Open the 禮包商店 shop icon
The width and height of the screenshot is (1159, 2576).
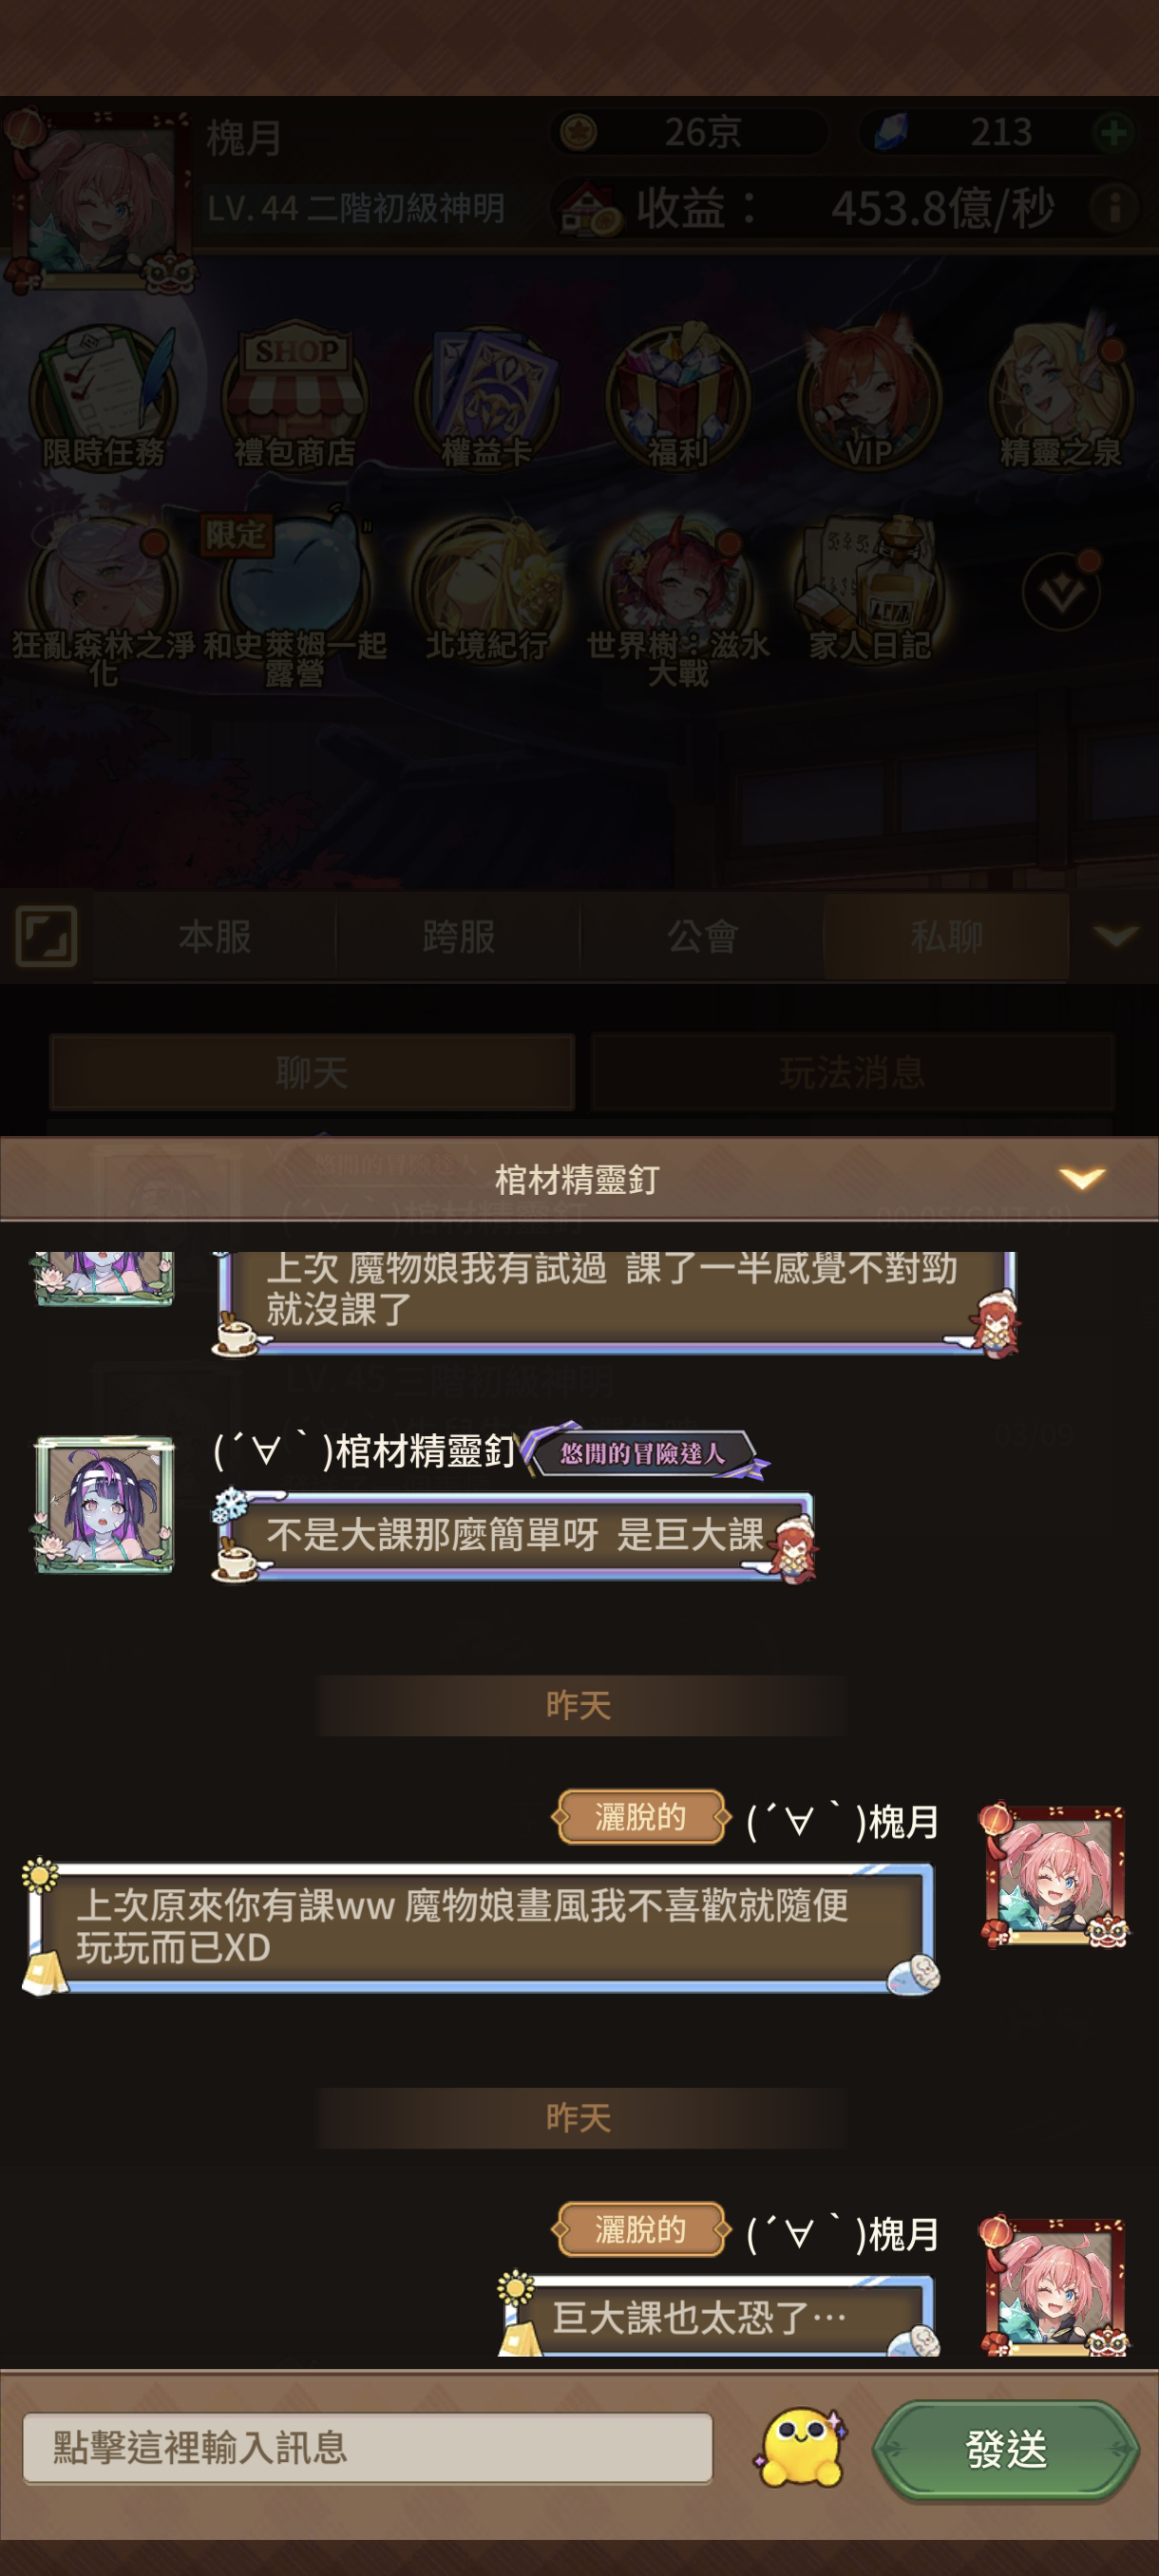[295, 397]
